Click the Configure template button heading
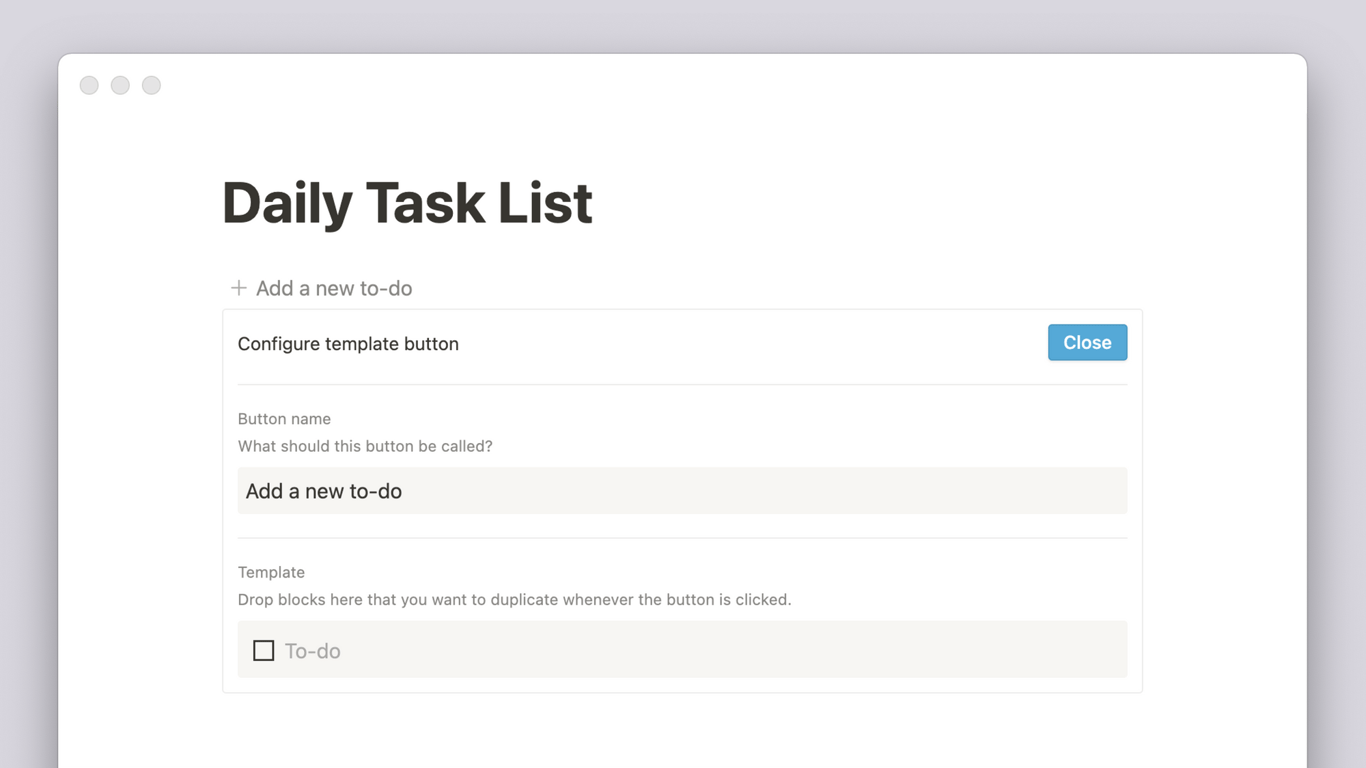 (348, 344)
